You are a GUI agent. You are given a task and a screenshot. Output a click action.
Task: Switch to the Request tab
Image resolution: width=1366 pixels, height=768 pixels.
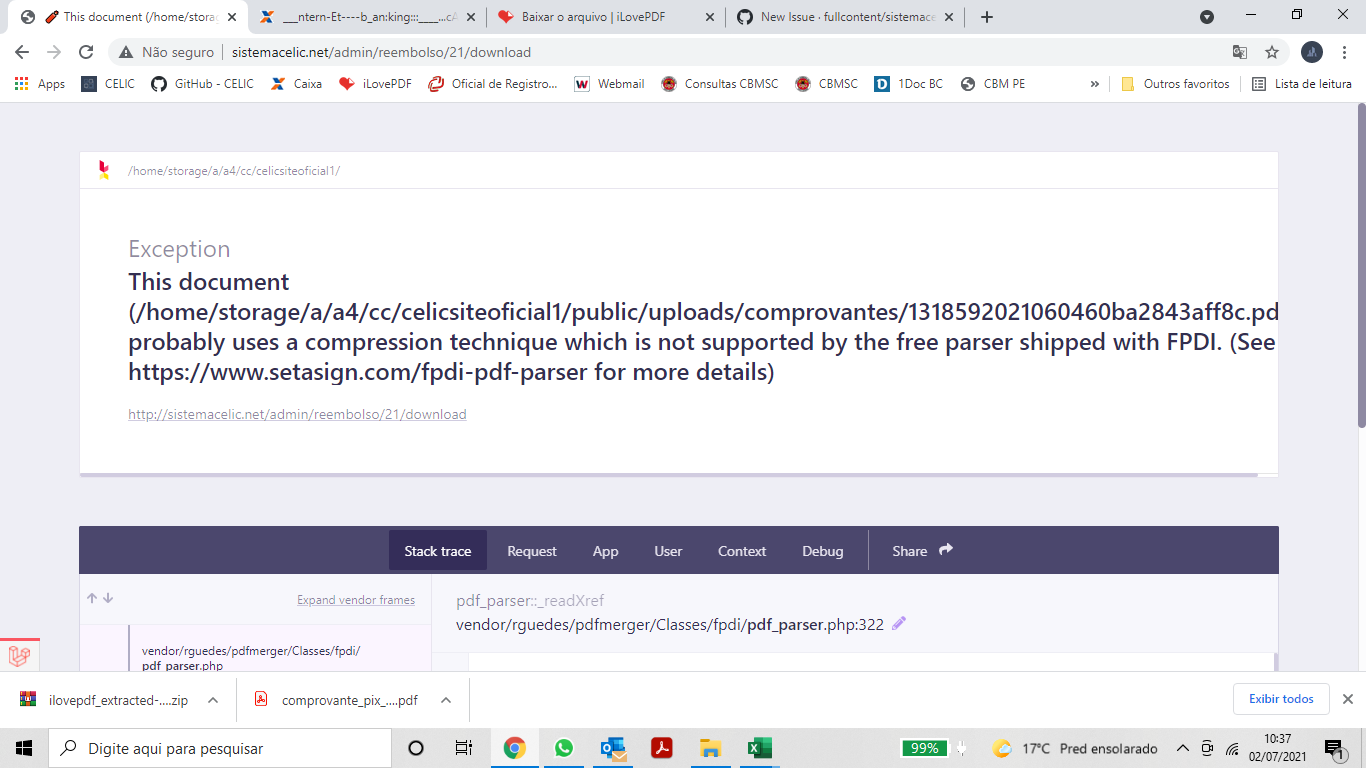531,550
